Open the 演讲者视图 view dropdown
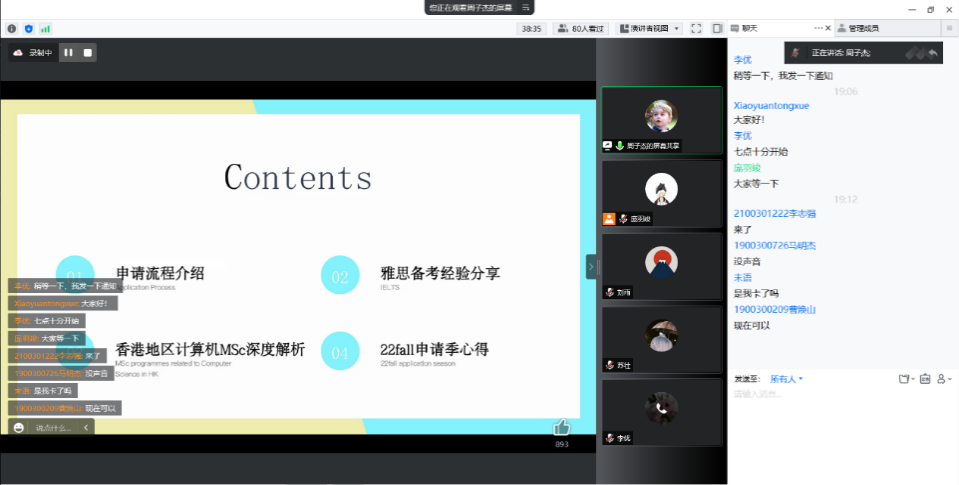 click(649, 29)
